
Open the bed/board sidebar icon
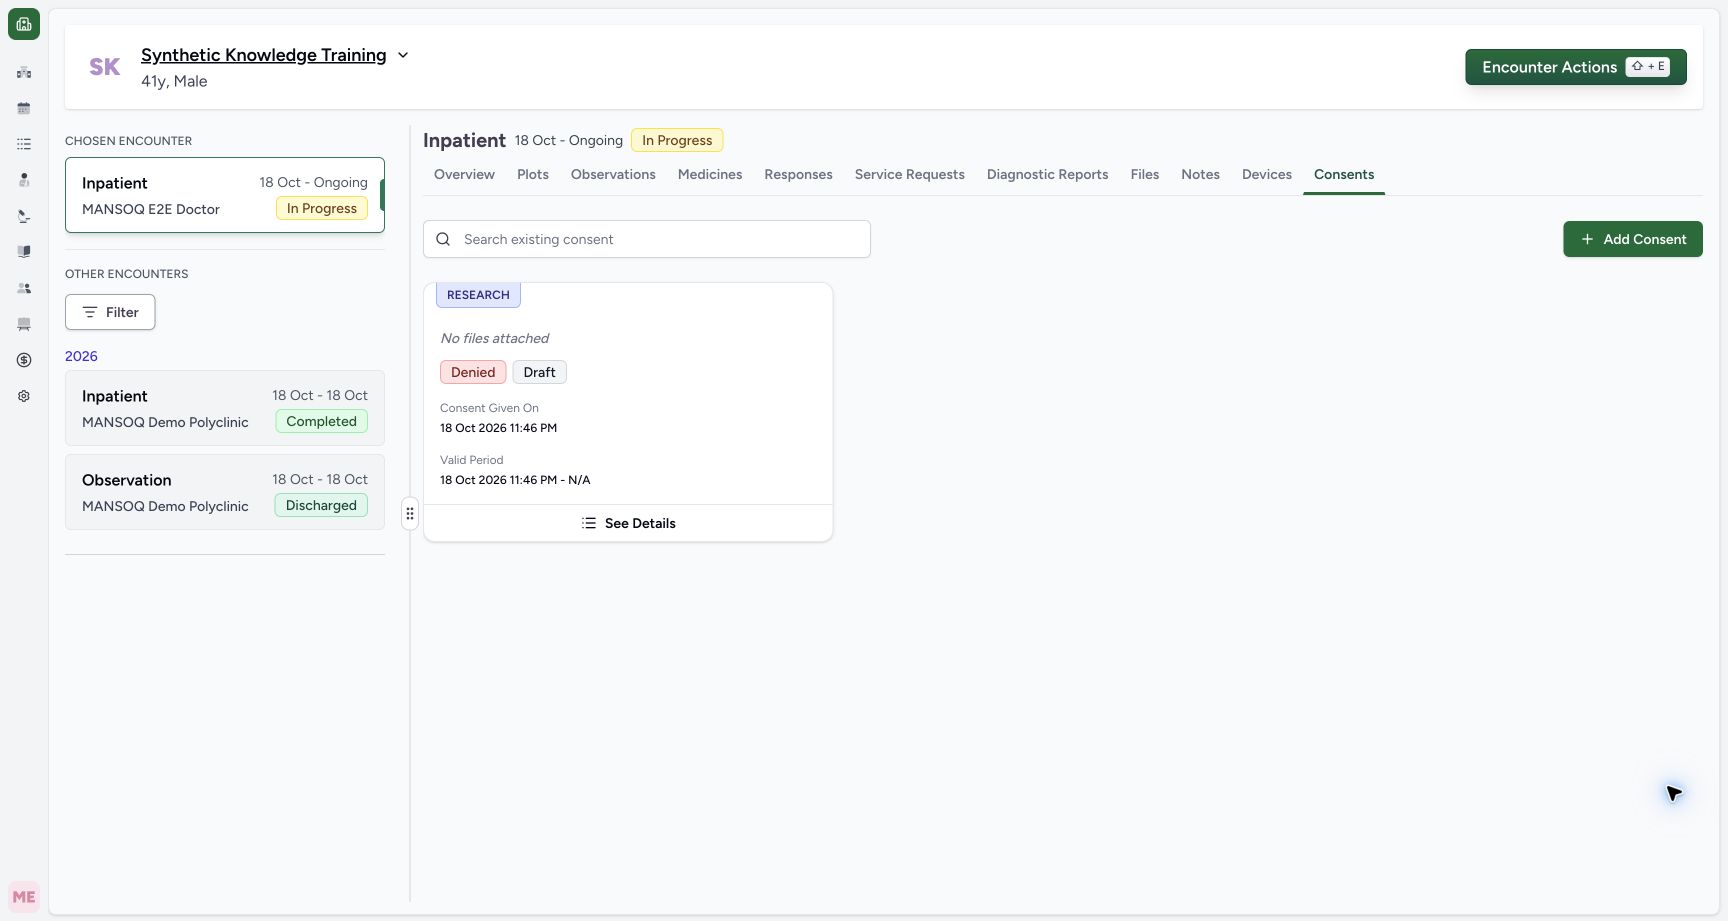[24, 324]
